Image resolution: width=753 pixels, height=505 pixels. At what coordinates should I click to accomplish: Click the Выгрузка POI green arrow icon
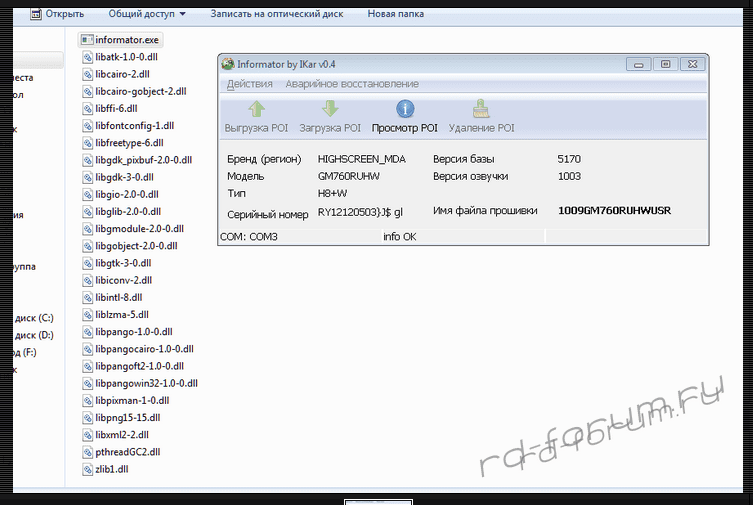coord(256,109)
